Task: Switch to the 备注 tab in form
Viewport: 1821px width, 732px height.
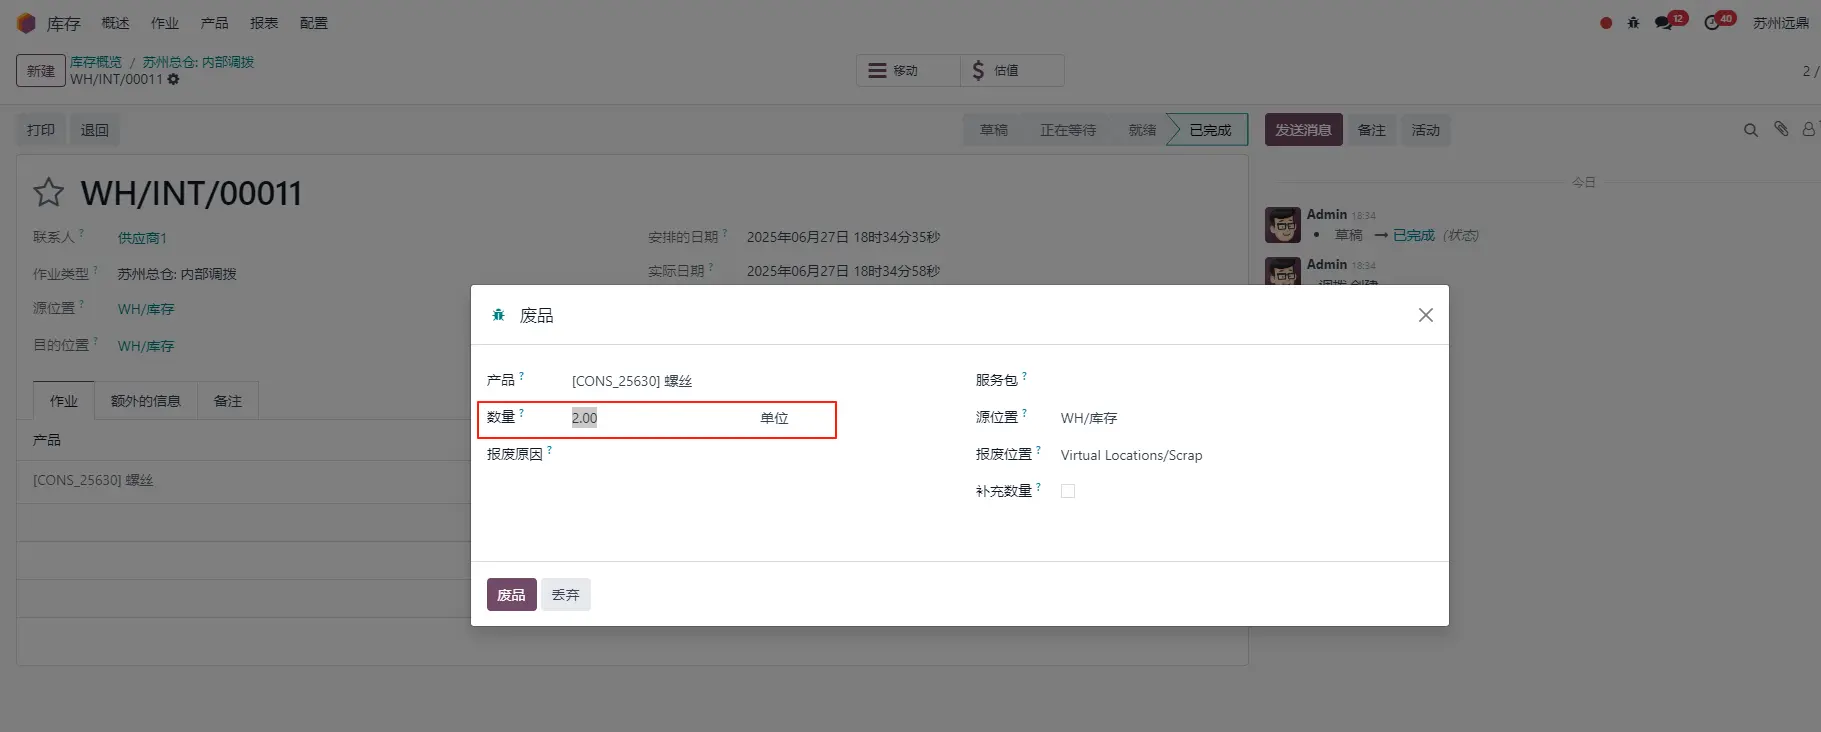Action: tap(228, 401)
